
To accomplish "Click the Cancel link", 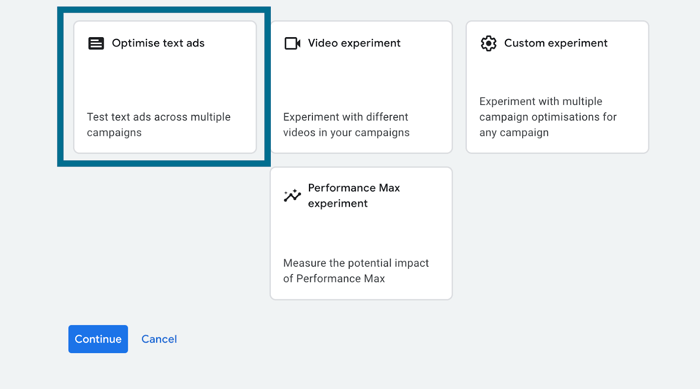I will 159,339.
